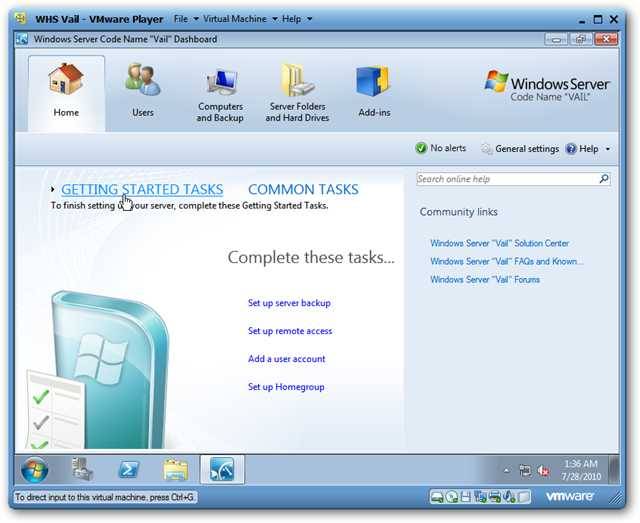Expand the dashboard Help dropdown arrow
Screen dimensions: 640x523
[x=608, y=149]
